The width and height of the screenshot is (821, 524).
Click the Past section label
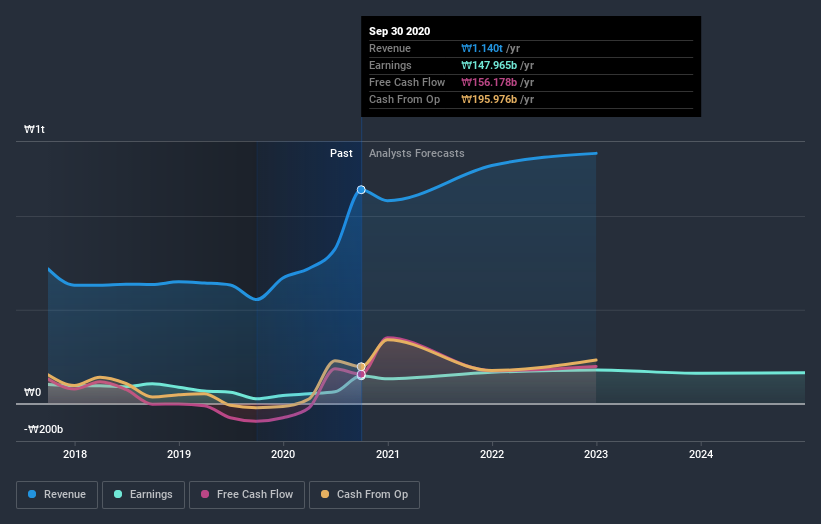click(x=341, y=153)
